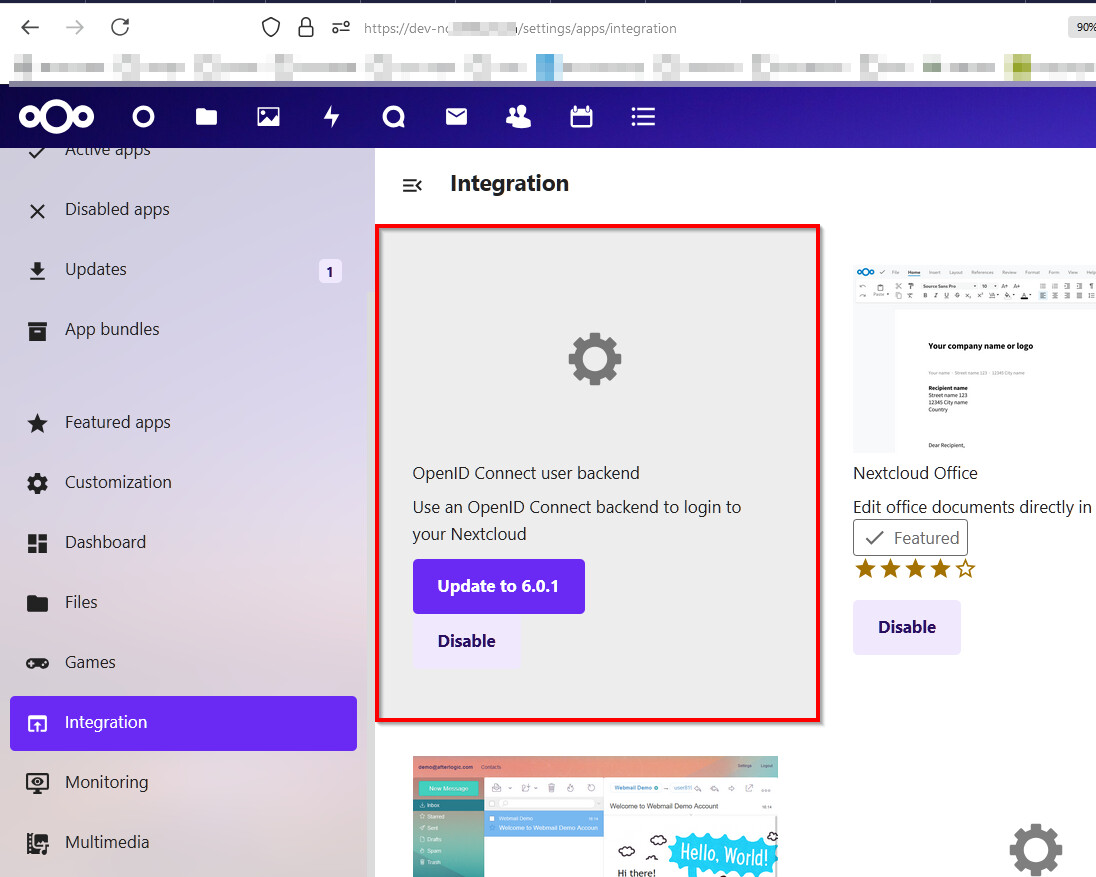Open Calendar icon in top bar
This screenshot has height=877, width=1096.
pyautogui.click(x=581, y=117)
